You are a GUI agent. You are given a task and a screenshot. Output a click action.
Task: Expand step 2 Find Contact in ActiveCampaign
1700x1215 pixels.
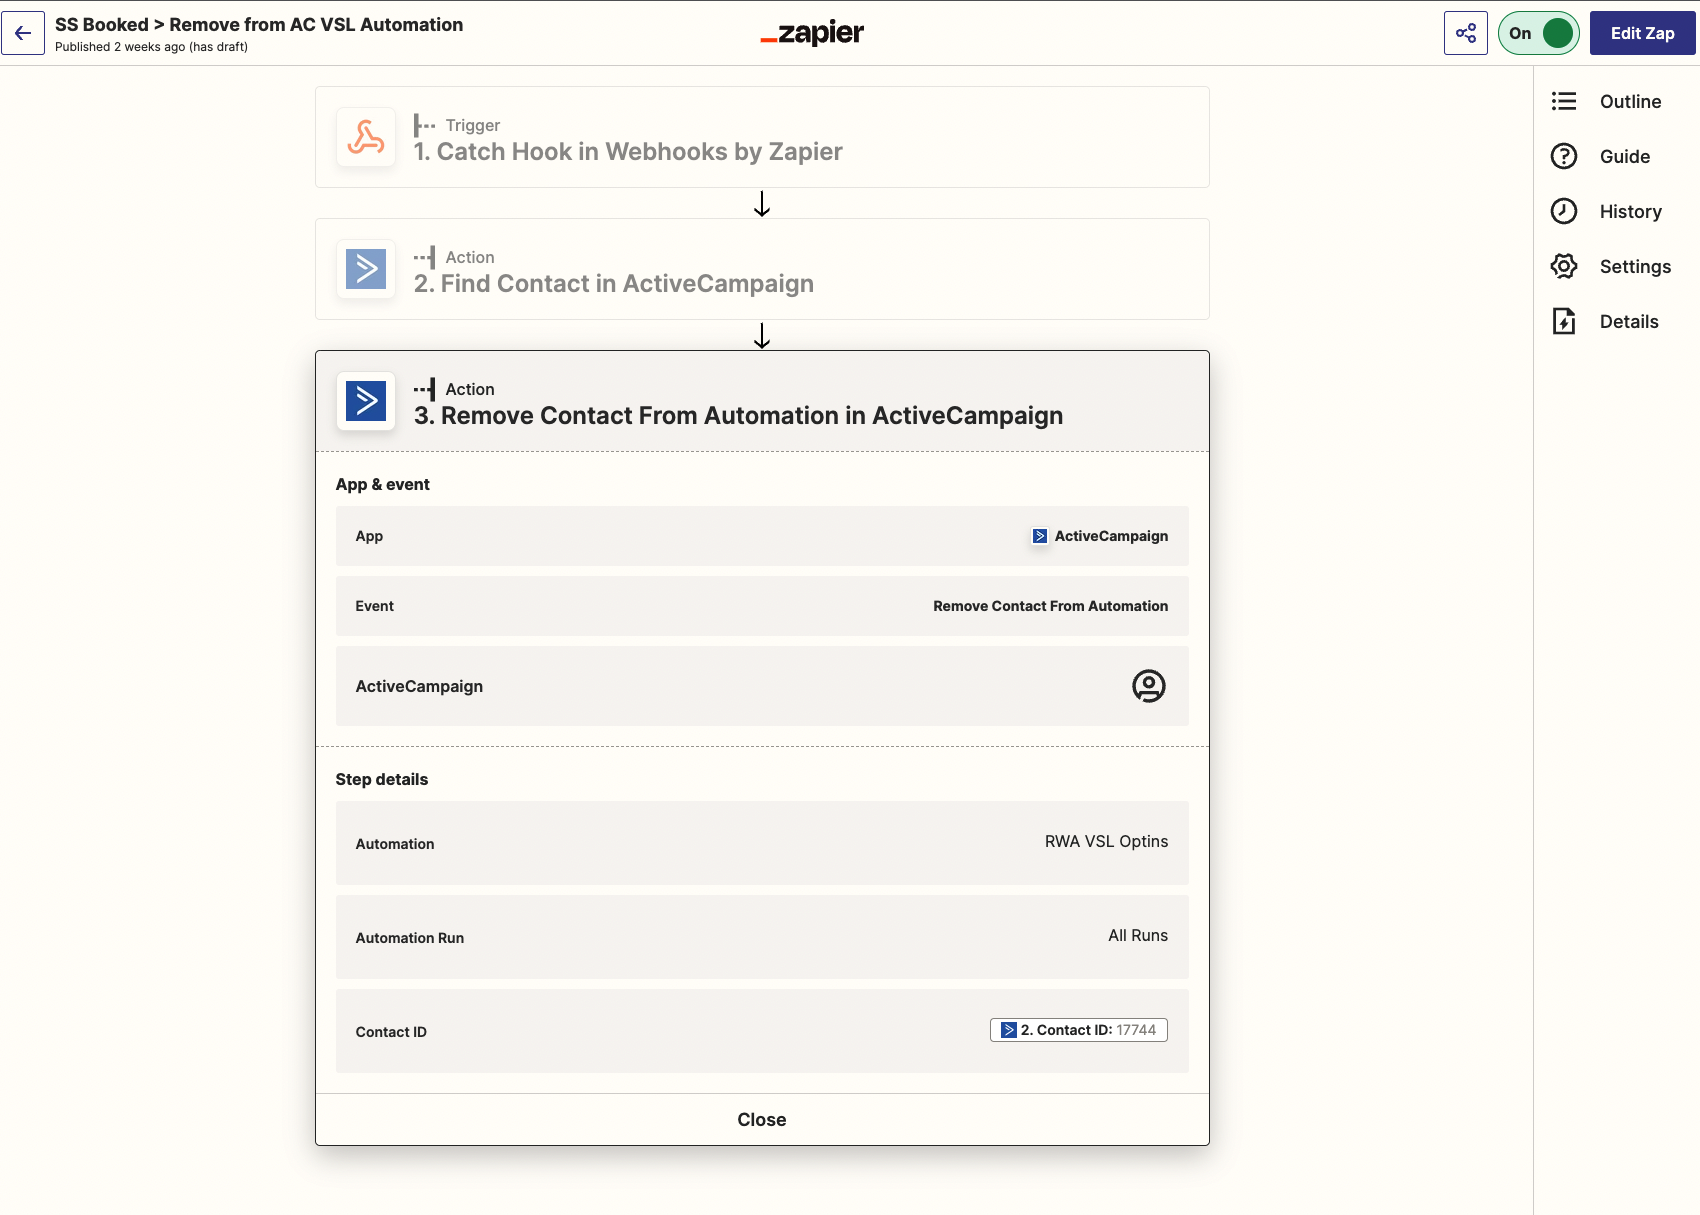[x=762, y=269]
